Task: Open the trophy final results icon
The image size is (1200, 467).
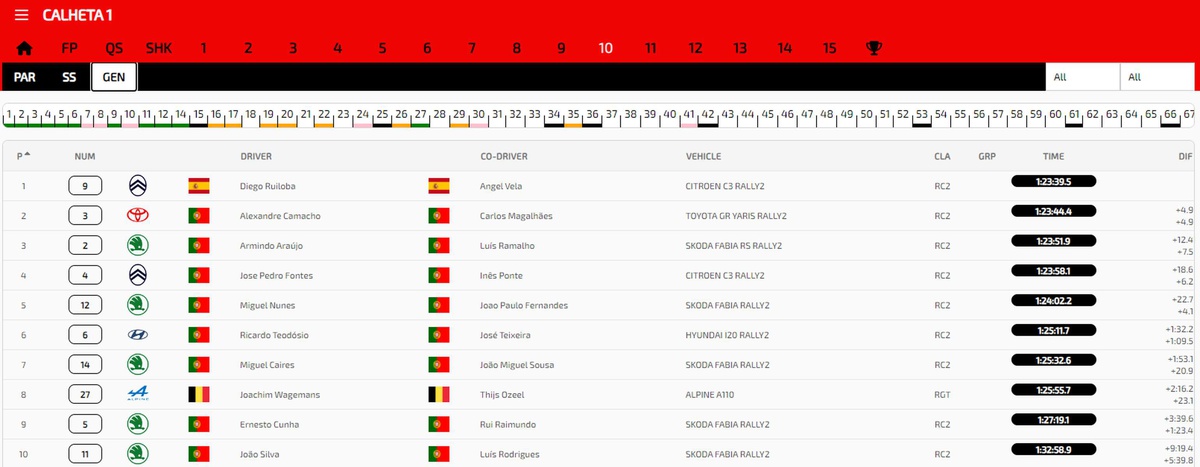Action: coord(874,48)
